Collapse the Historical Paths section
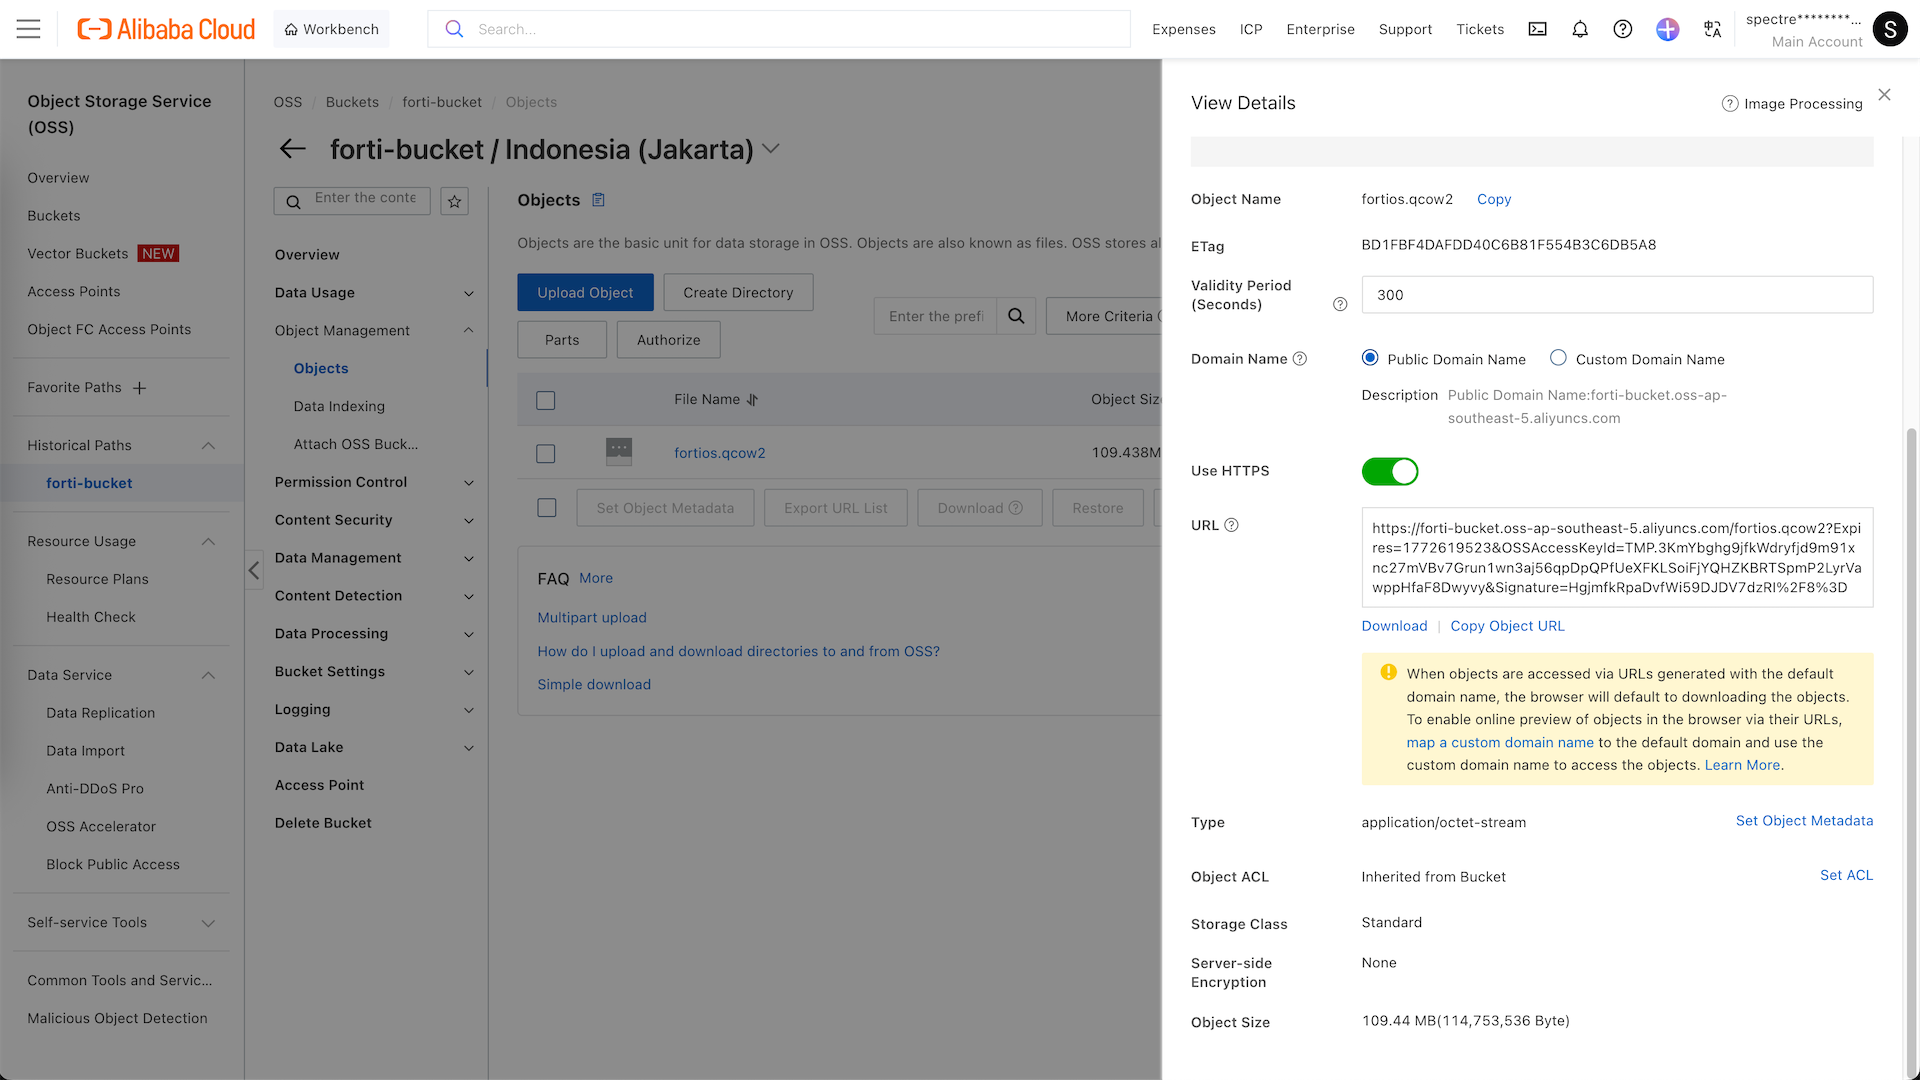The image size is (1920, 1080). [208, 446]
